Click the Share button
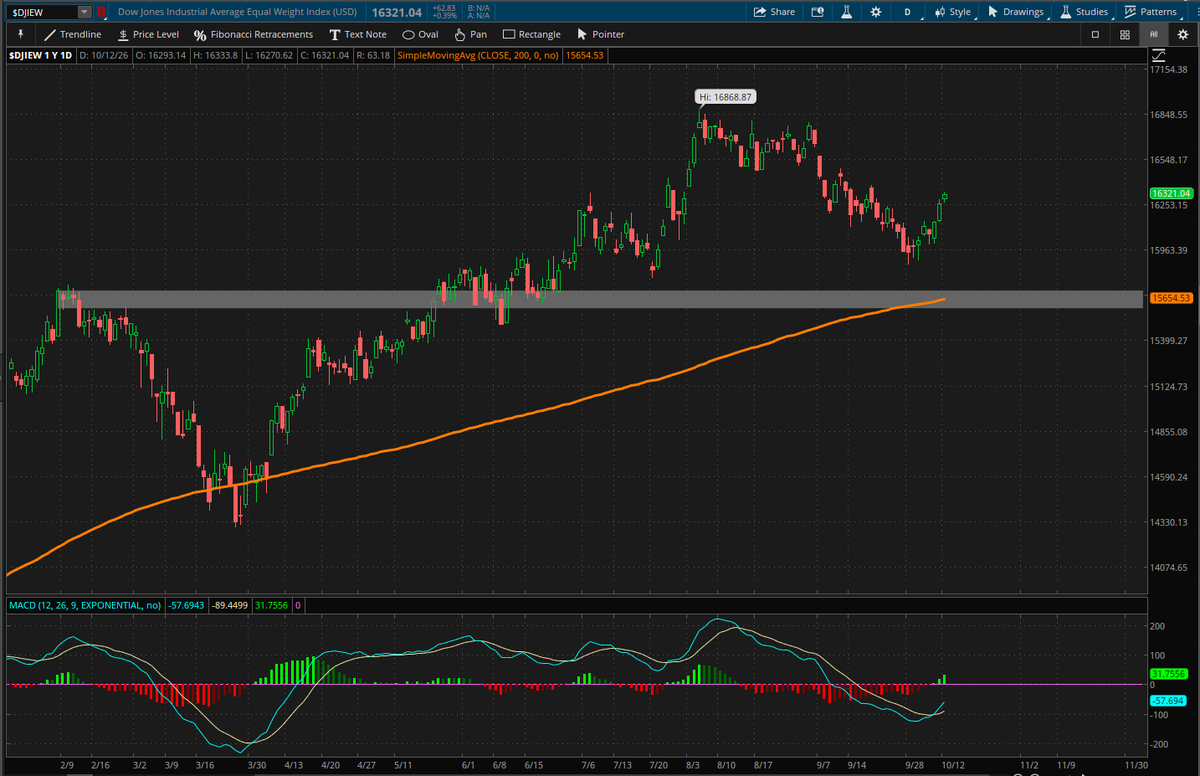This screenshot has height=776, width=1200. pos(774,12)
